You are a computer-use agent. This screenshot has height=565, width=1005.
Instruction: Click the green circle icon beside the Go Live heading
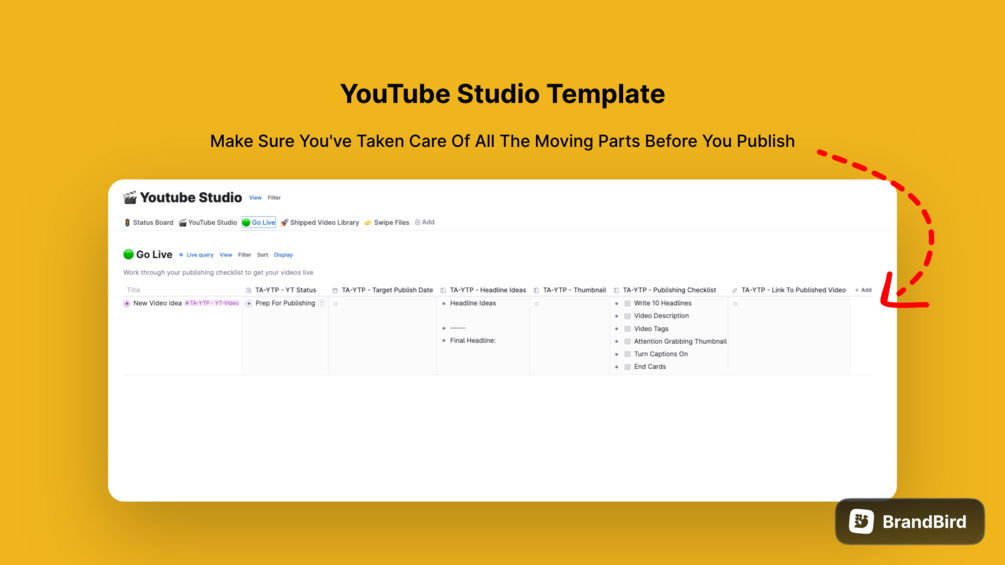click(128, 254)
